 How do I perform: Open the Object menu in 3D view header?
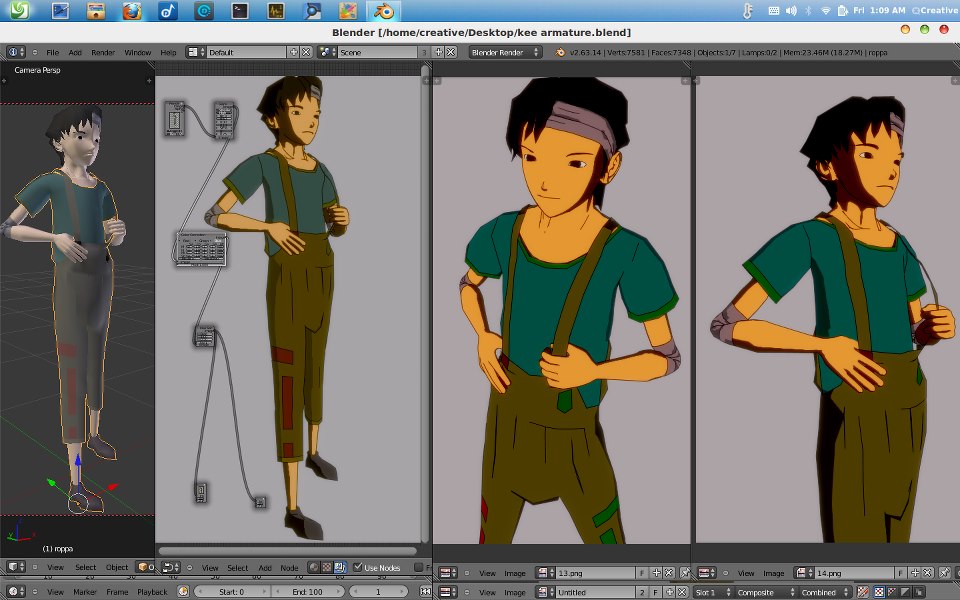click(117, 567)
